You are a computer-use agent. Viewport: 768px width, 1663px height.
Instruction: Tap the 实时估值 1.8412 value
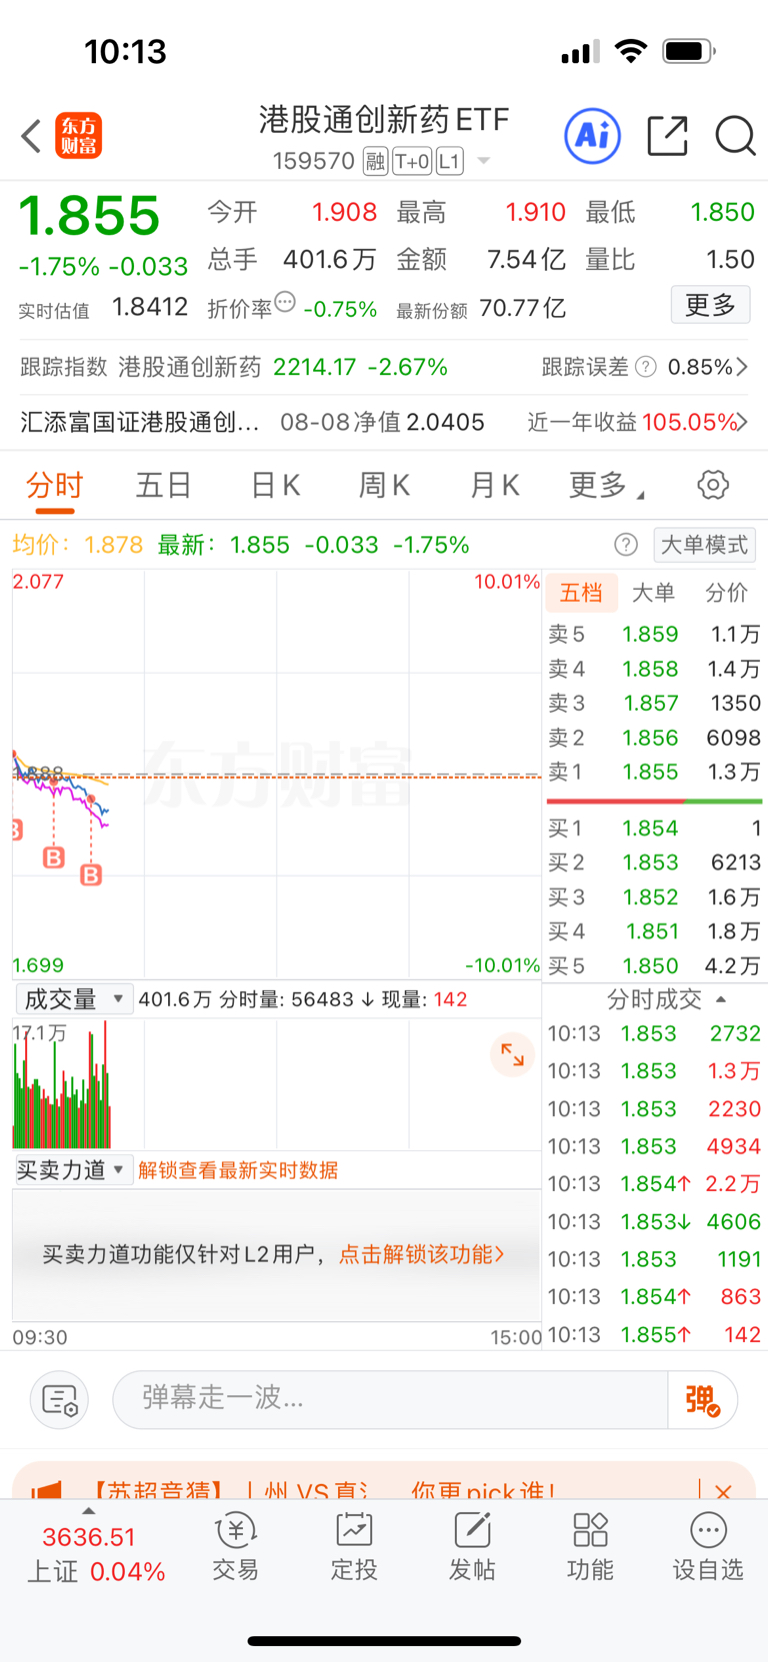[x=150, y=307]
